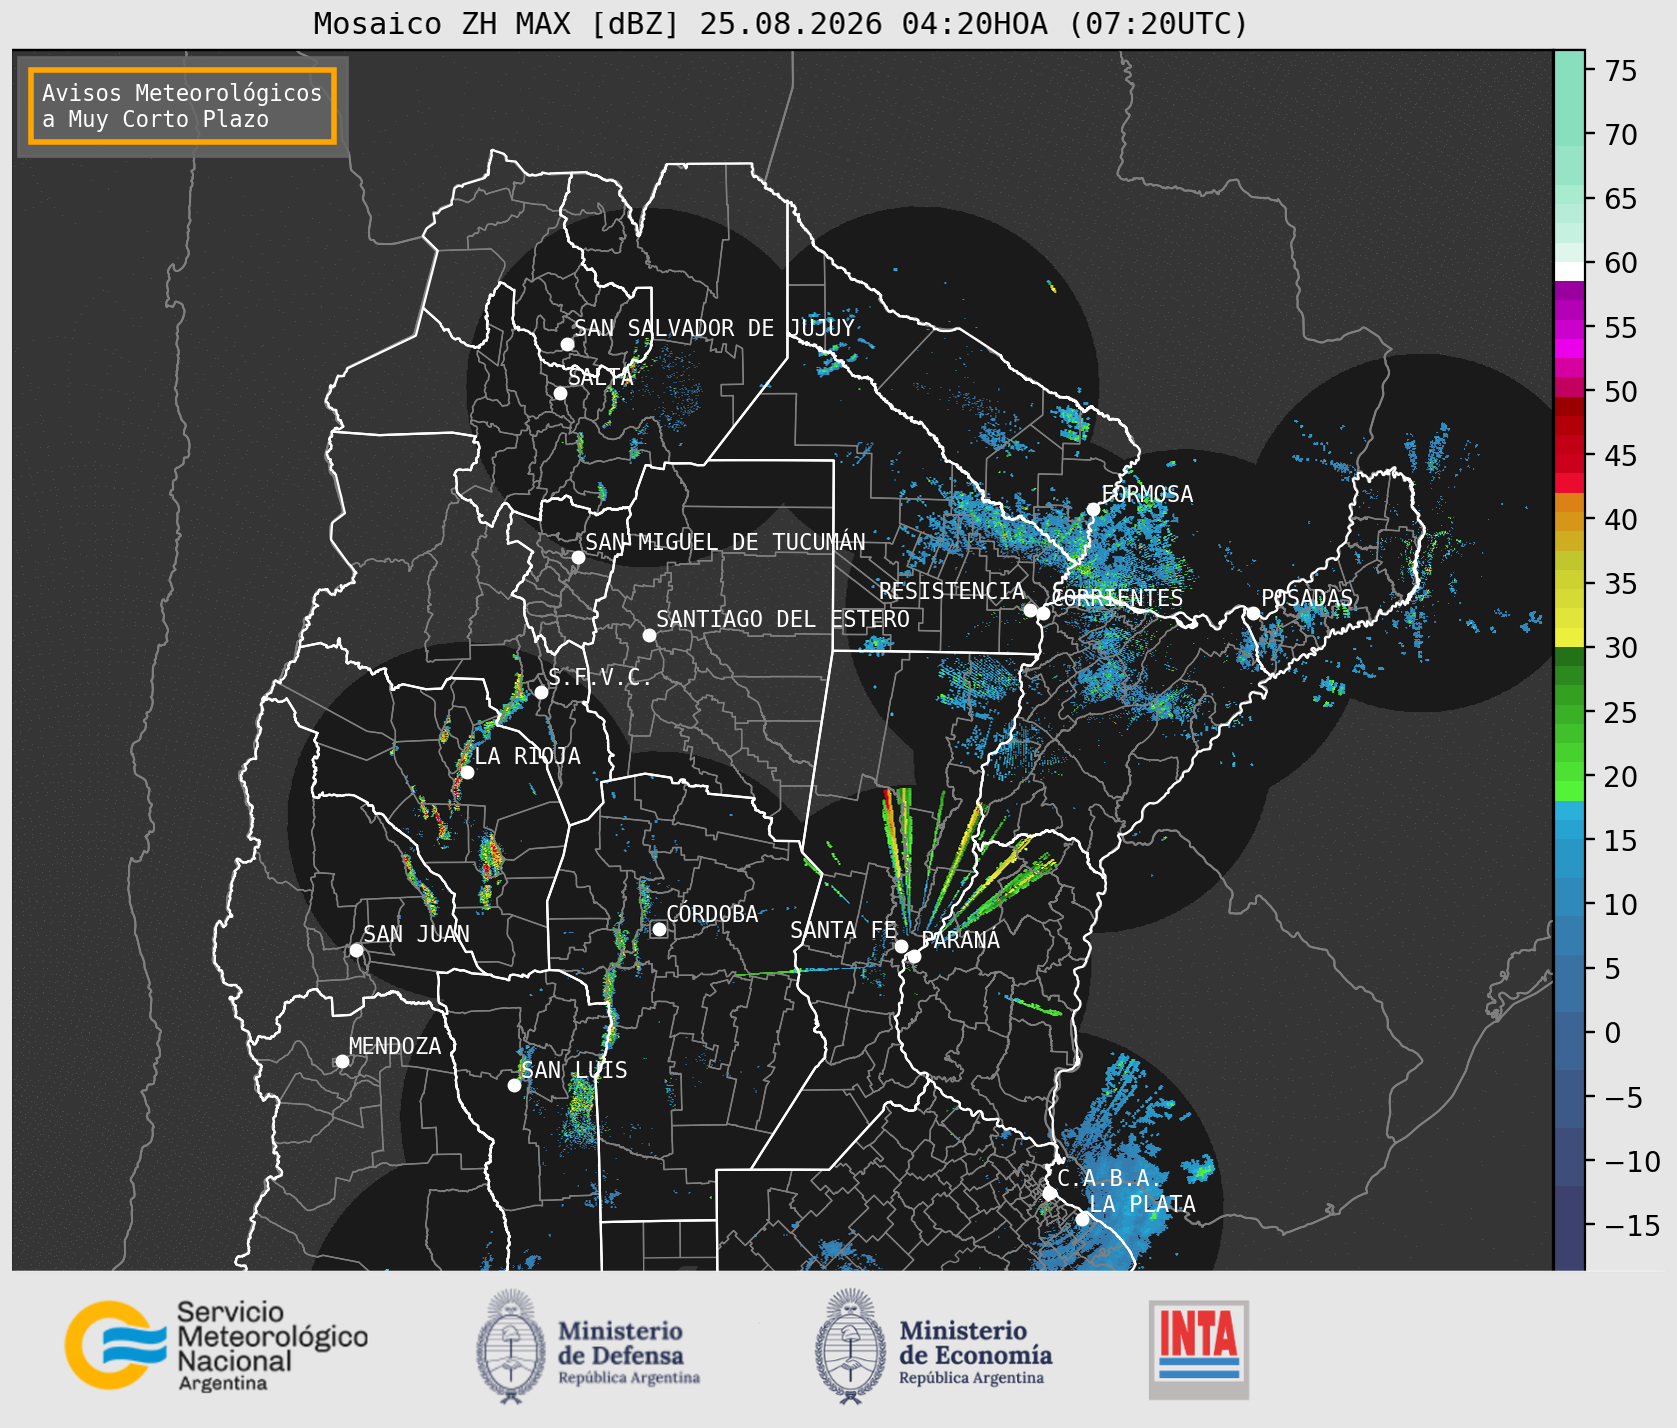Screen dimensions: 1677x1428
Task: Click the 75 dBZ value on color scale
Action: coord(1620,71)
